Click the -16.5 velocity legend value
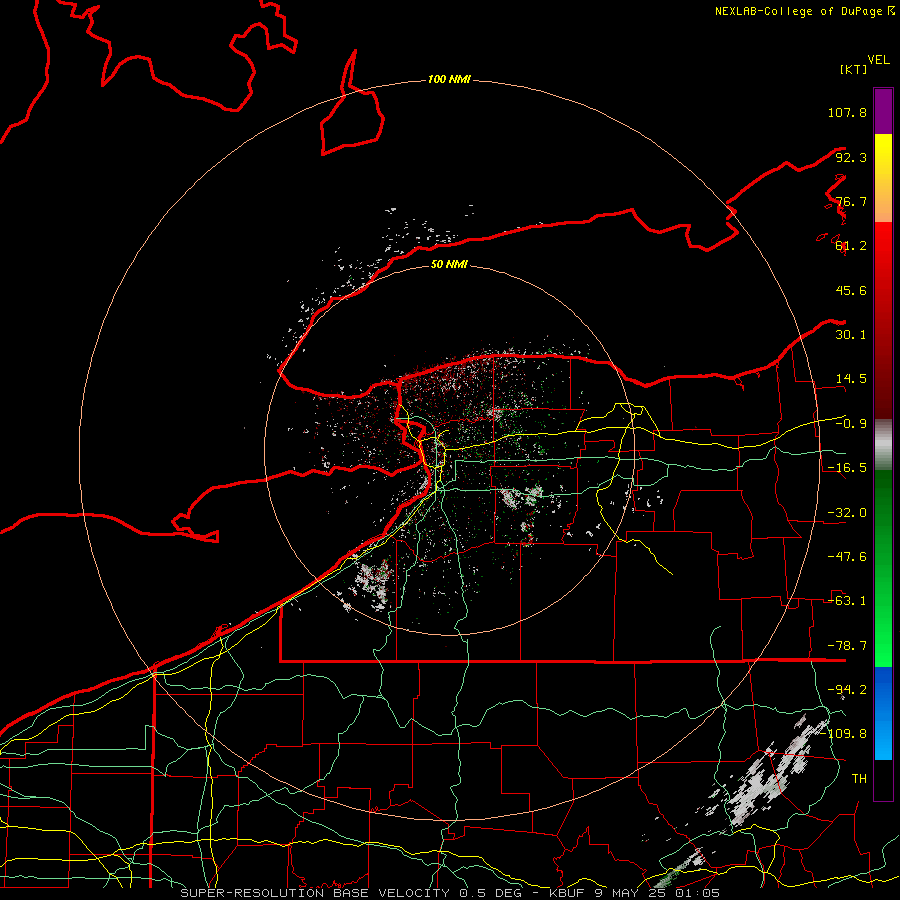This screenshot has width=900, height=900. [847, 468]
